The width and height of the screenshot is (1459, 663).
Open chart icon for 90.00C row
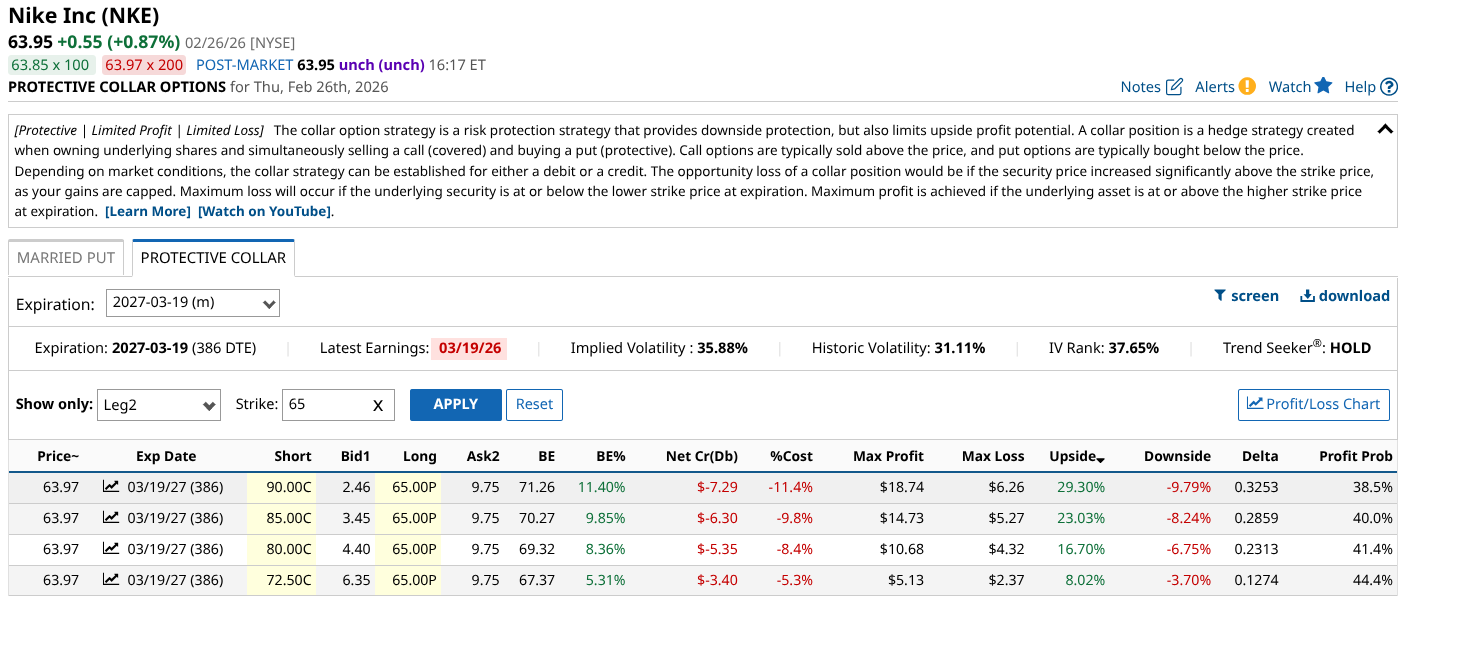[111, 487]
